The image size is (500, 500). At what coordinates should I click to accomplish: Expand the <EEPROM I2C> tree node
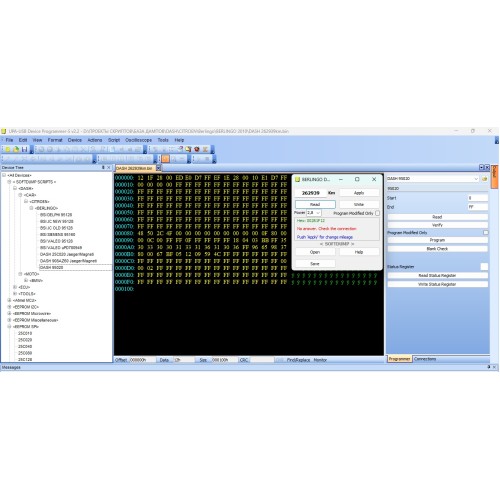[x=9, y=307]
